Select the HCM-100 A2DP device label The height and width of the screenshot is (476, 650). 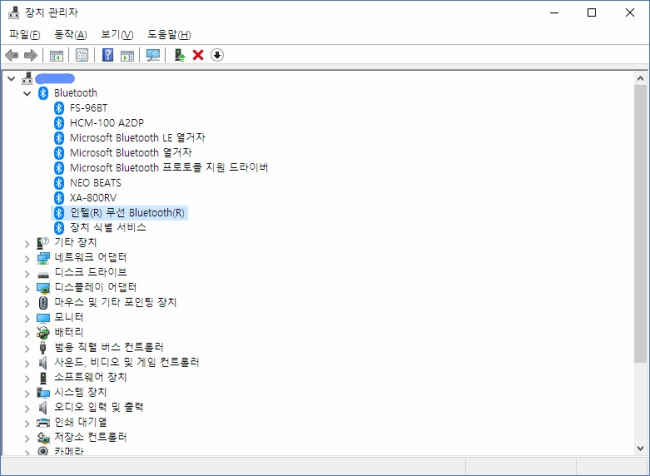coord(107,123)
